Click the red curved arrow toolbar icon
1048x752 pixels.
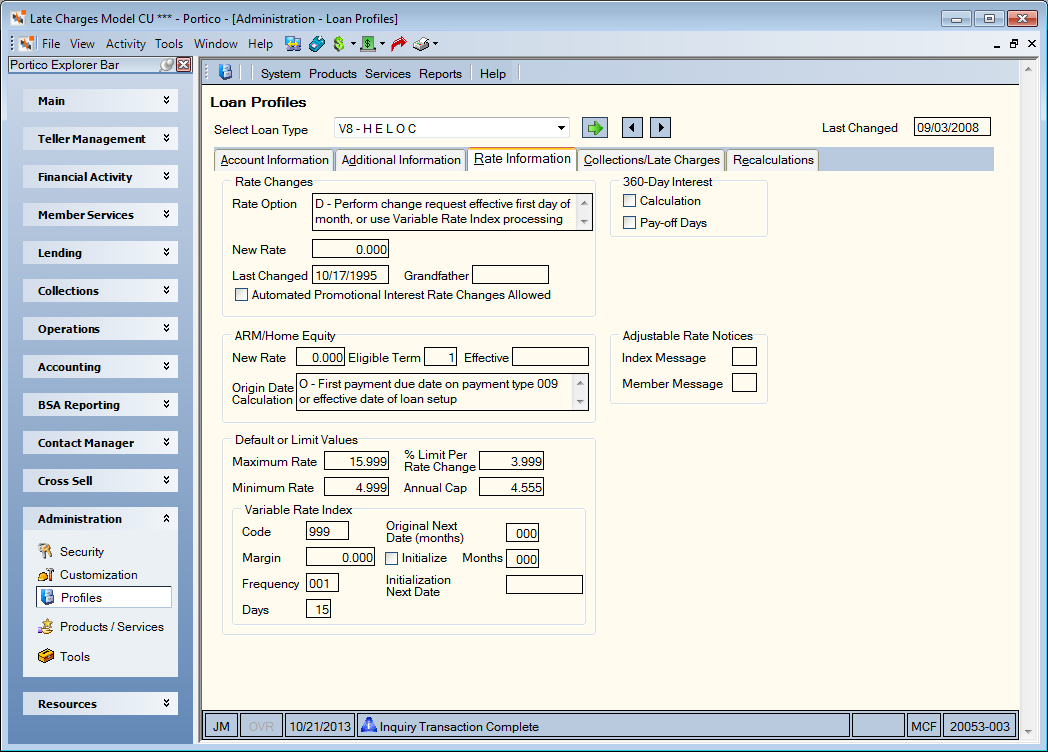tap(398, 44)
